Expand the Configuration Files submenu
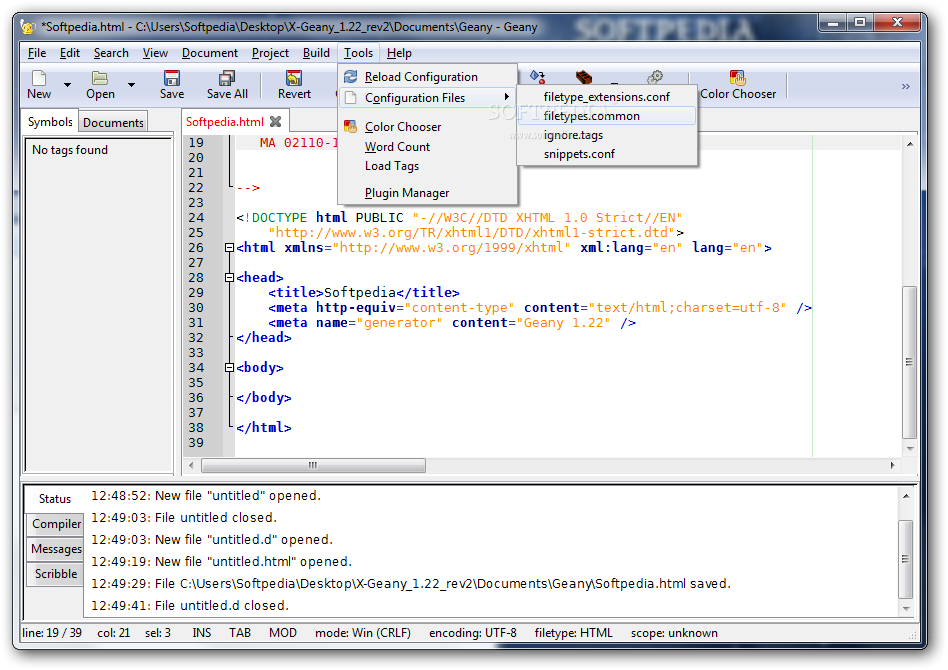This screenshot has height=670, width=948. [427, 98]
